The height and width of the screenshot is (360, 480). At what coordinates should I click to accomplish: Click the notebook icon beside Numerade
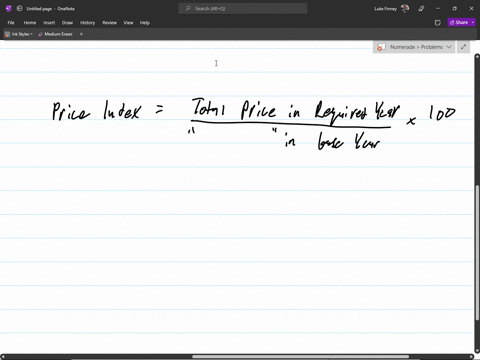[381, 47]
